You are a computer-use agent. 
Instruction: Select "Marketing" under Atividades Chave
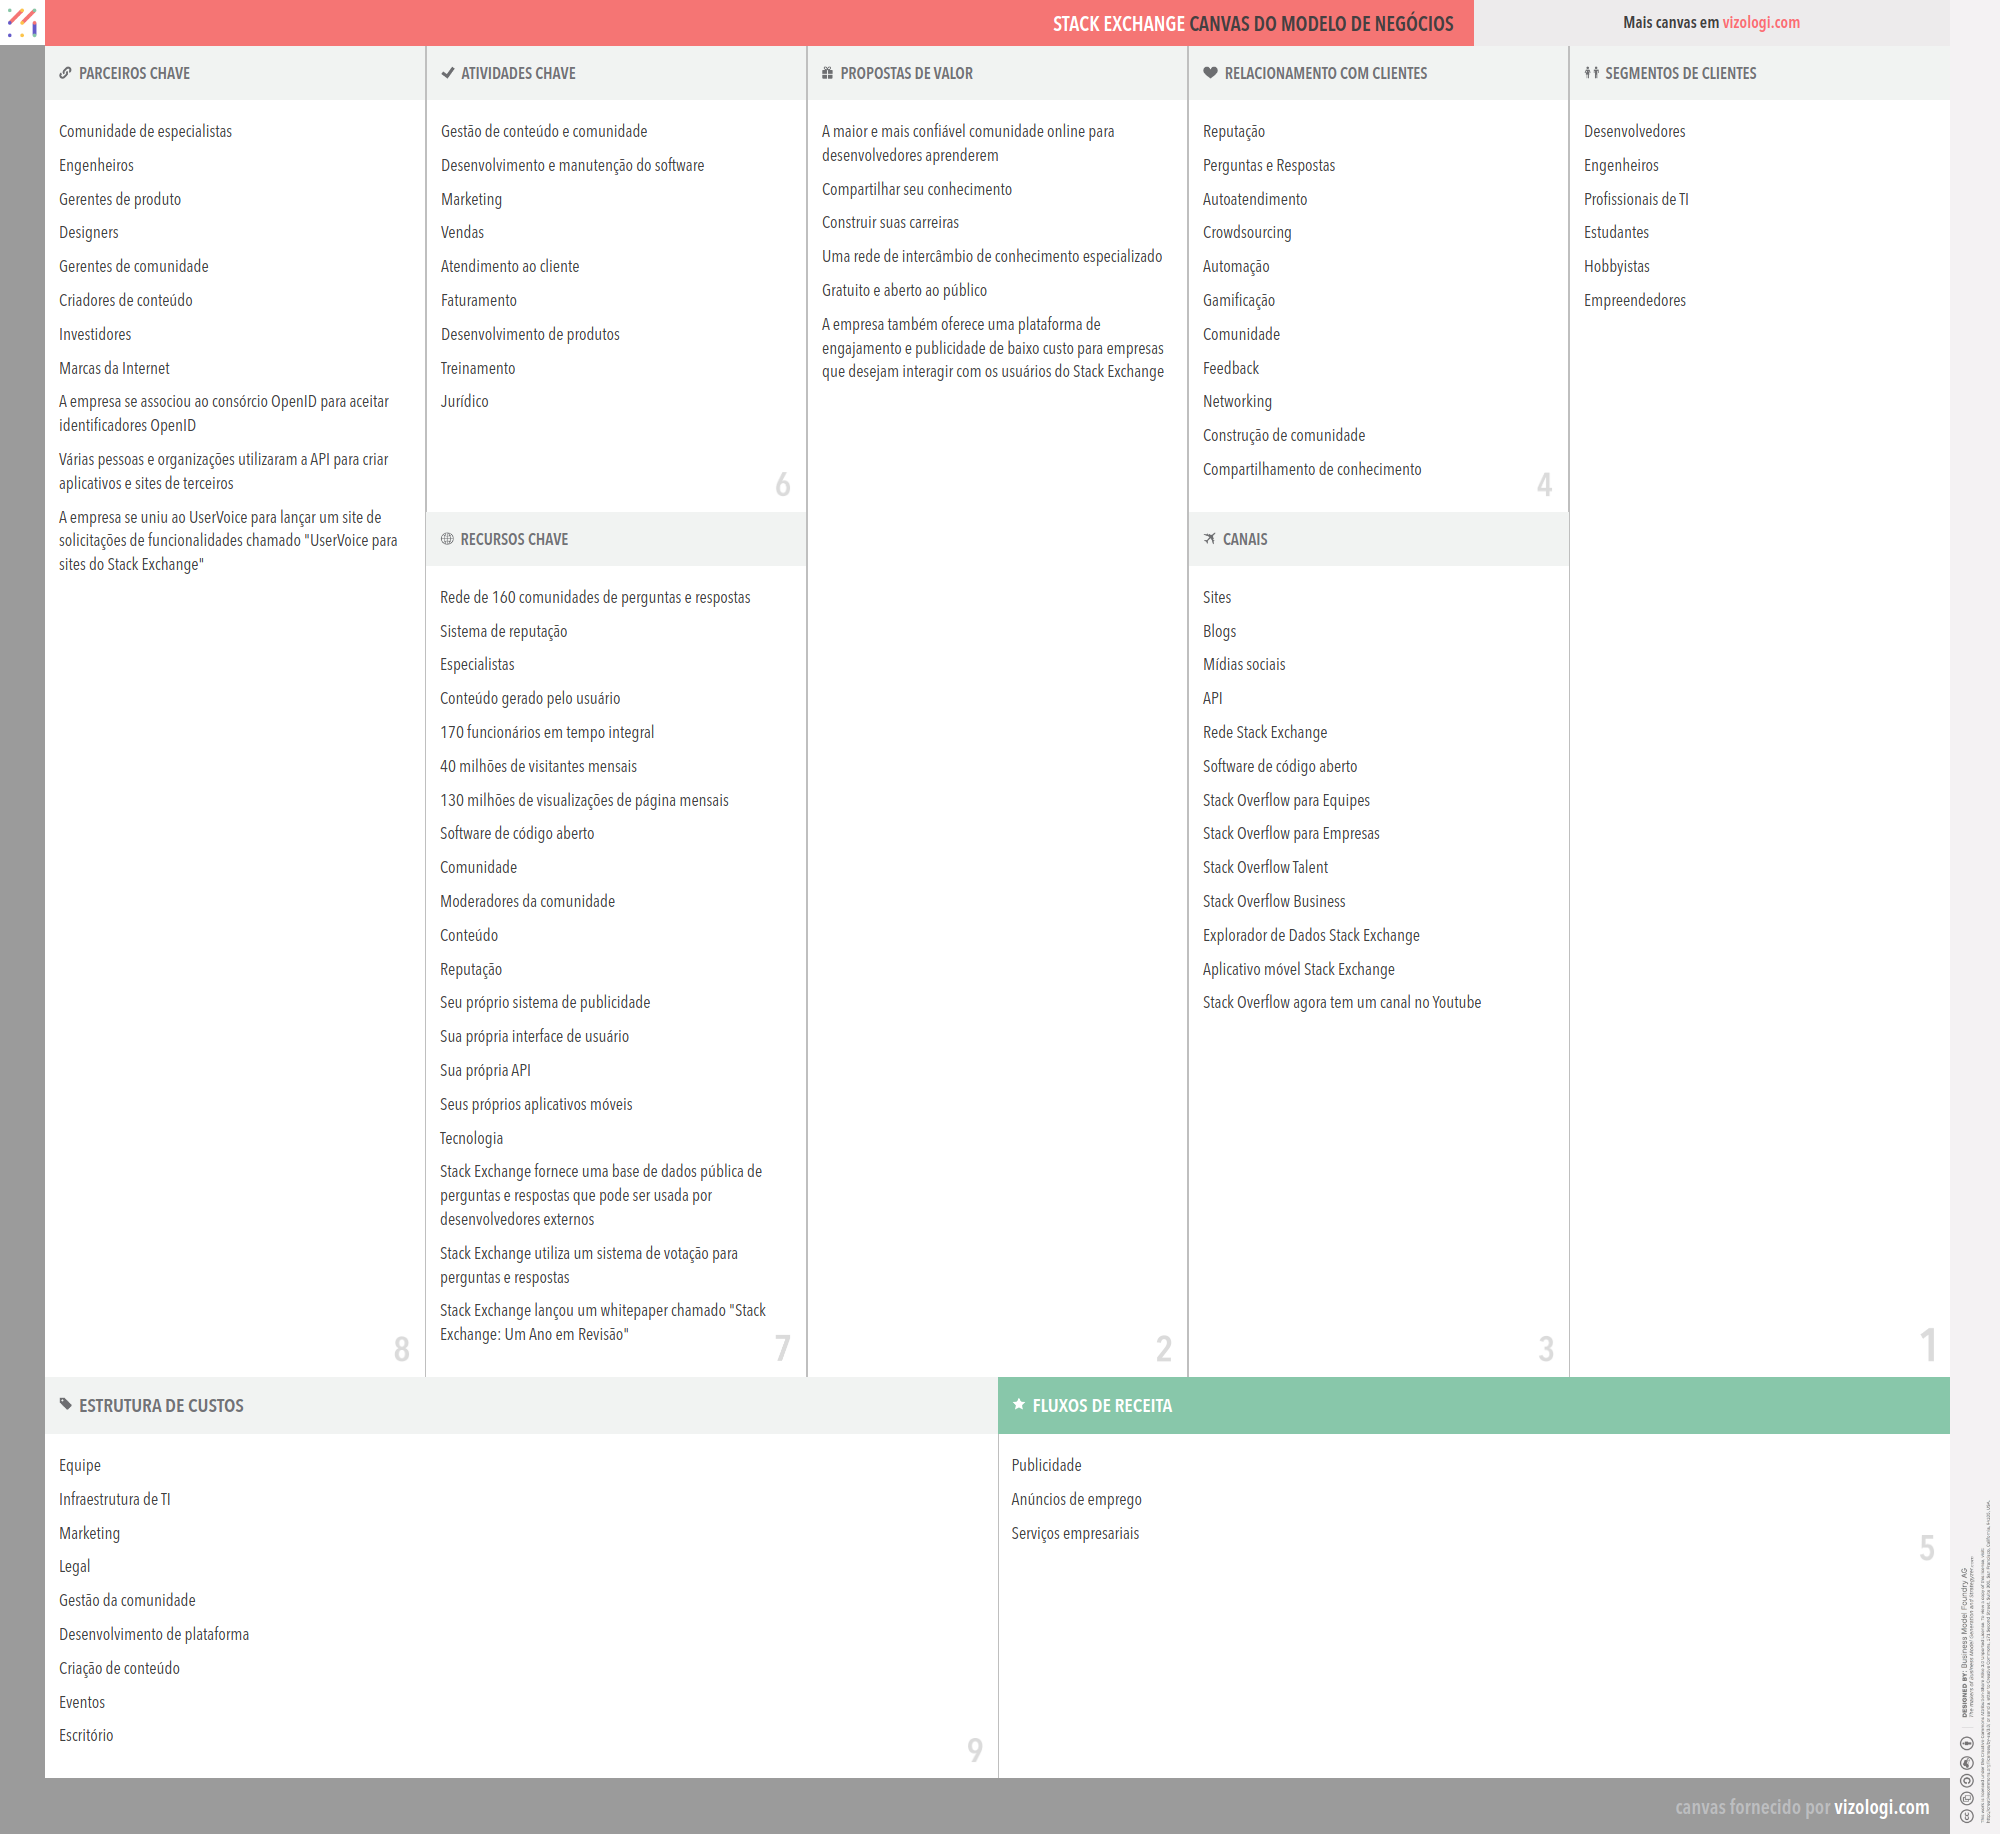coord(471,199)
